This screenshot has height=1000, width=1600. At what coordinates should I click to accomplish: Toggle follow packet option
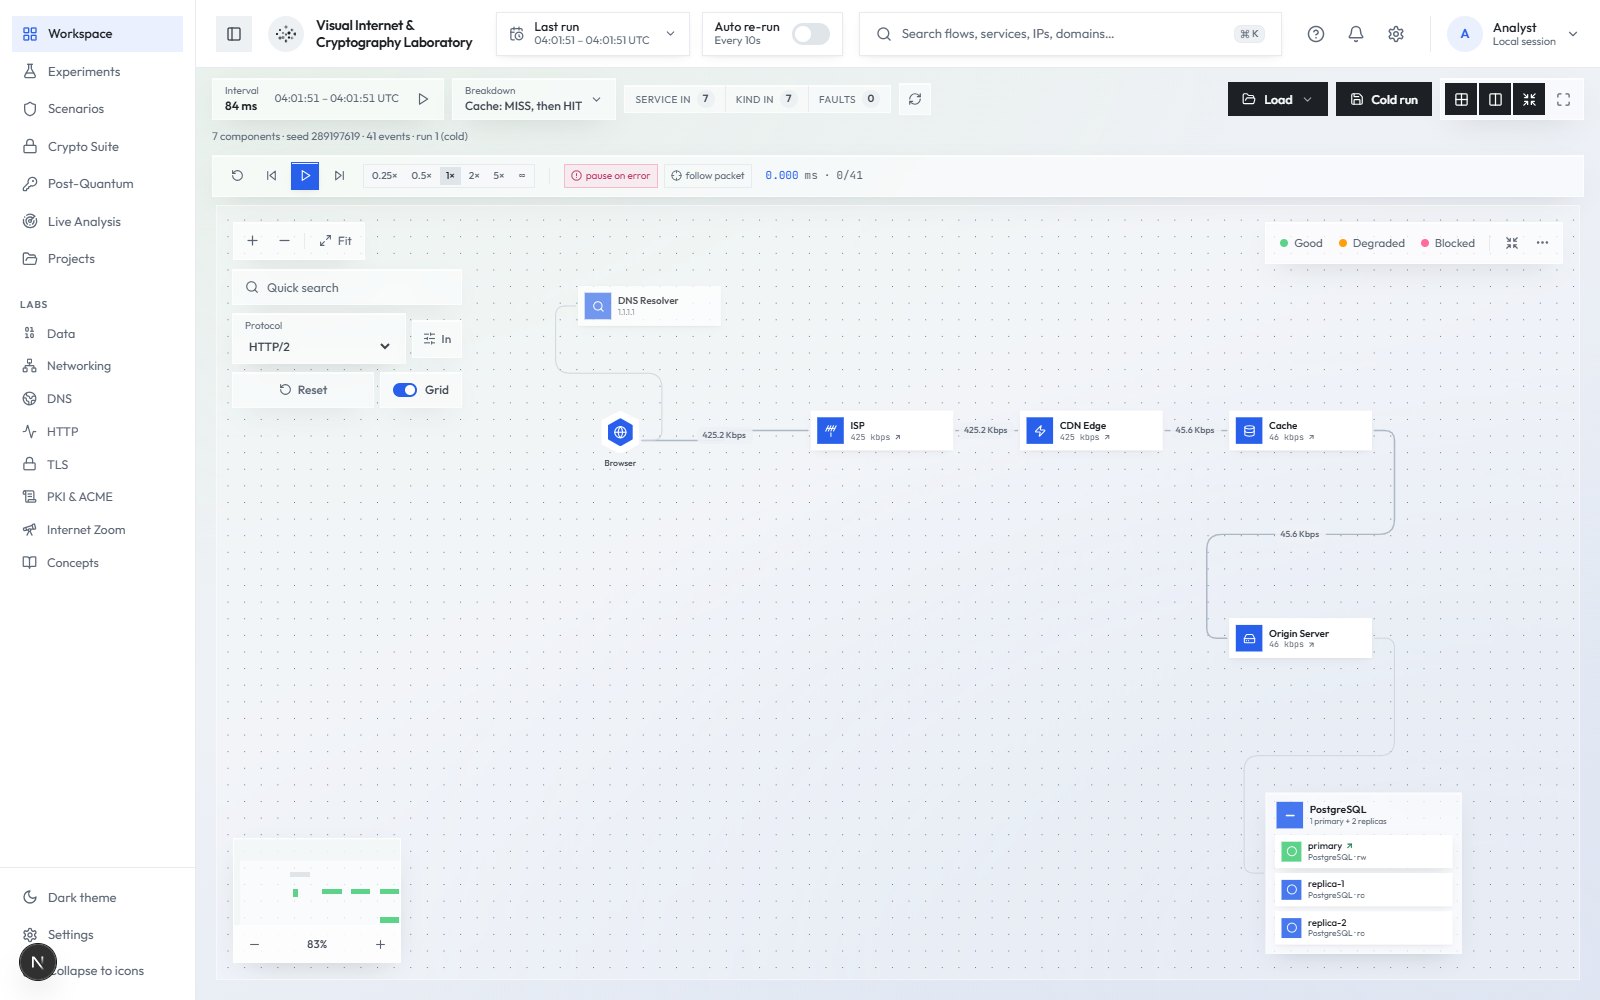tap(708, 175)
